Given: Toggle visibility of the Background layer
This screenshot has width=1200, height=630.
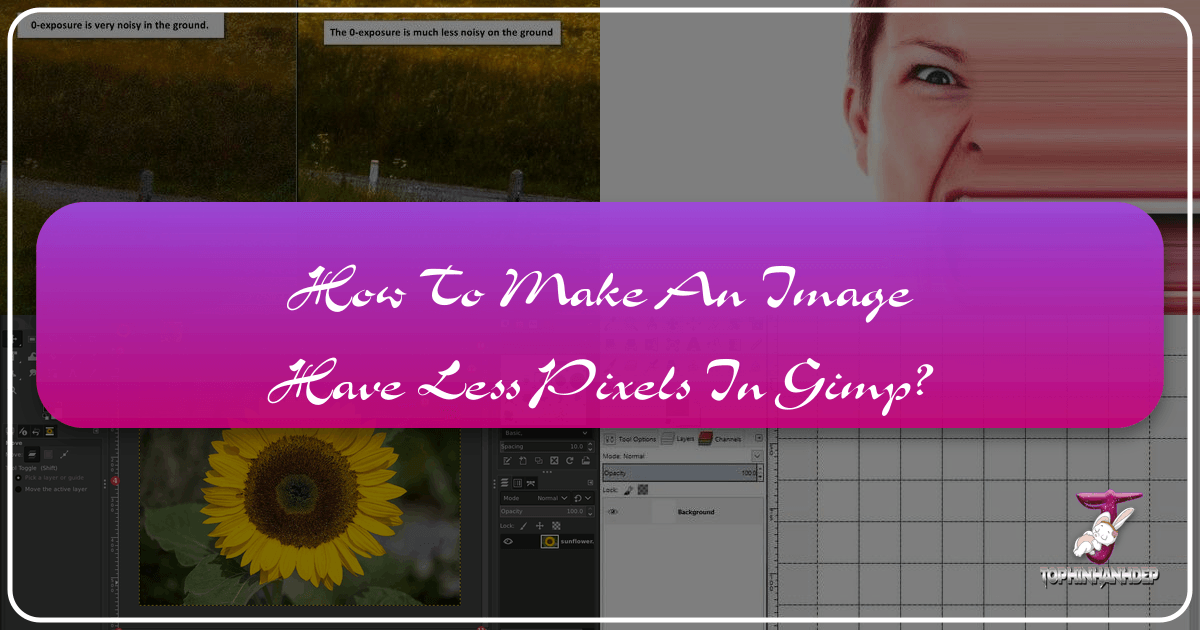Looking at the screenshot, I should pos(613,512).
